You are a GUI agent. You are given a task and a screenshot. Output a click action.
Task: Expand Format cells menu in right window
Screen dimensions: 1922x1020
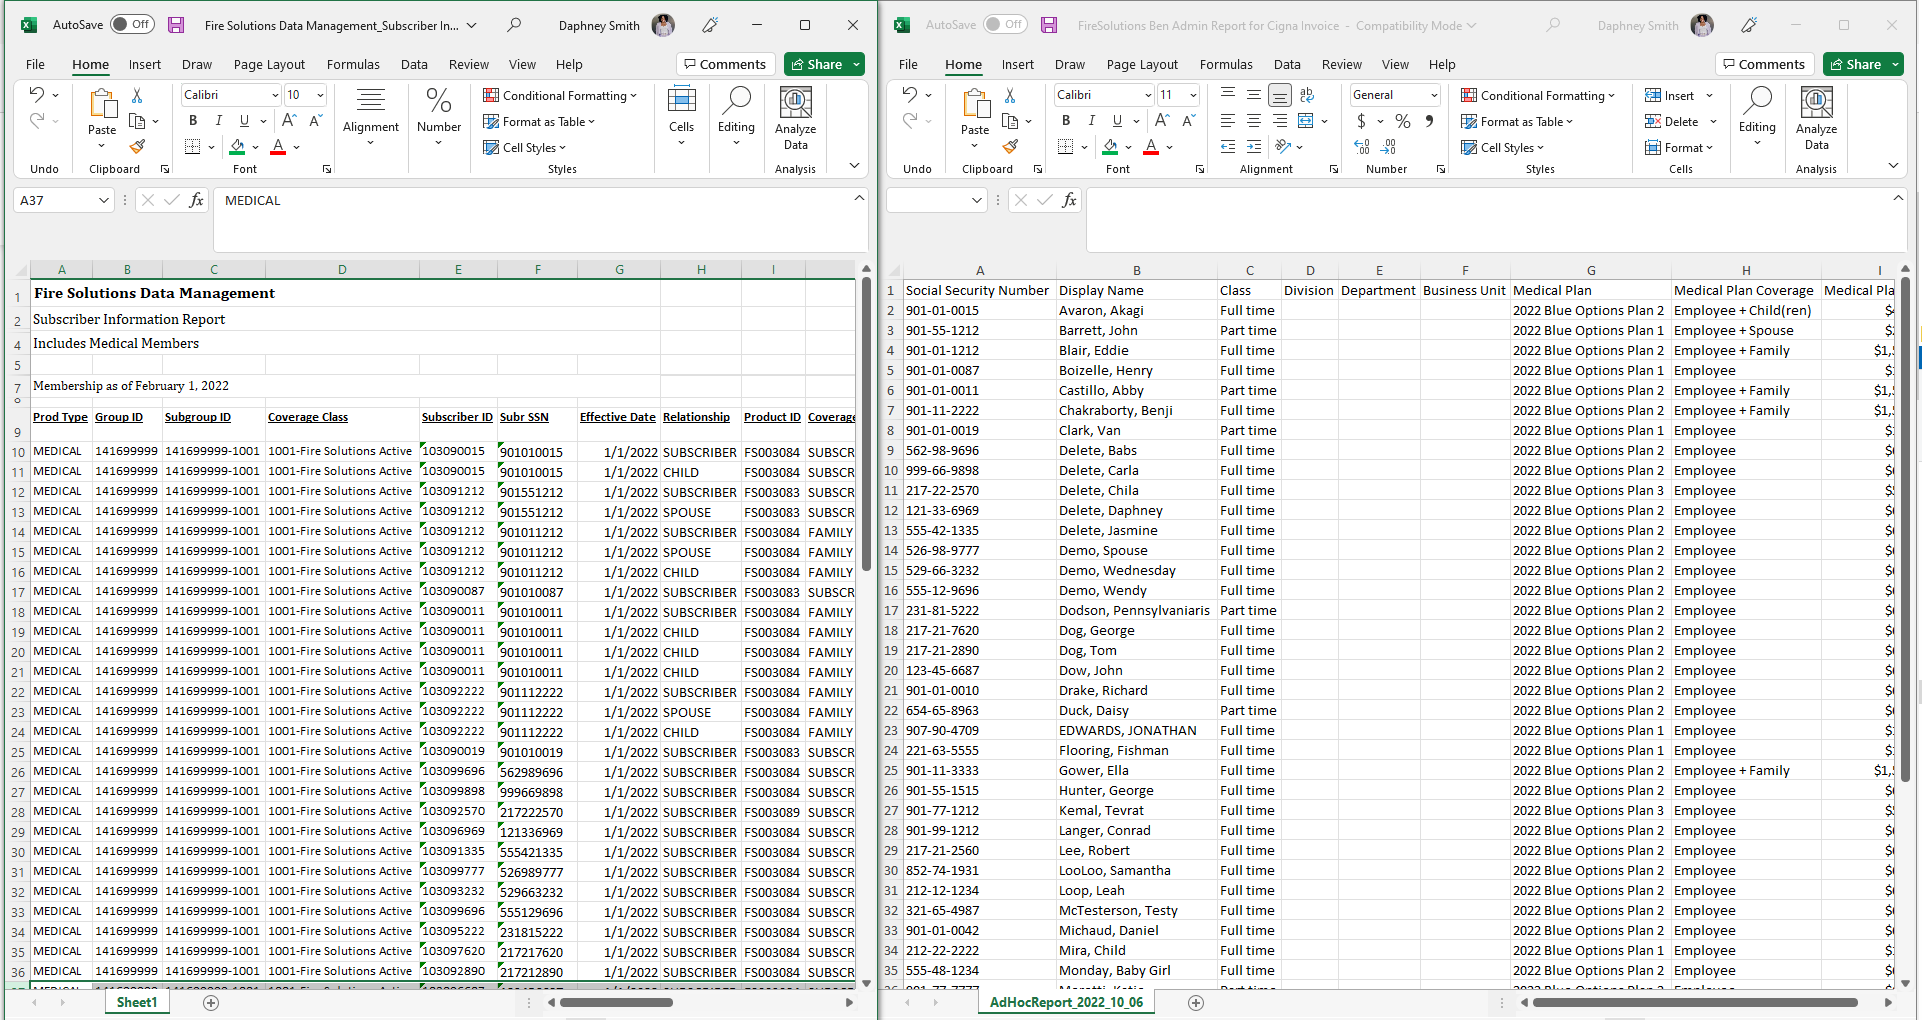(1680, 147)
